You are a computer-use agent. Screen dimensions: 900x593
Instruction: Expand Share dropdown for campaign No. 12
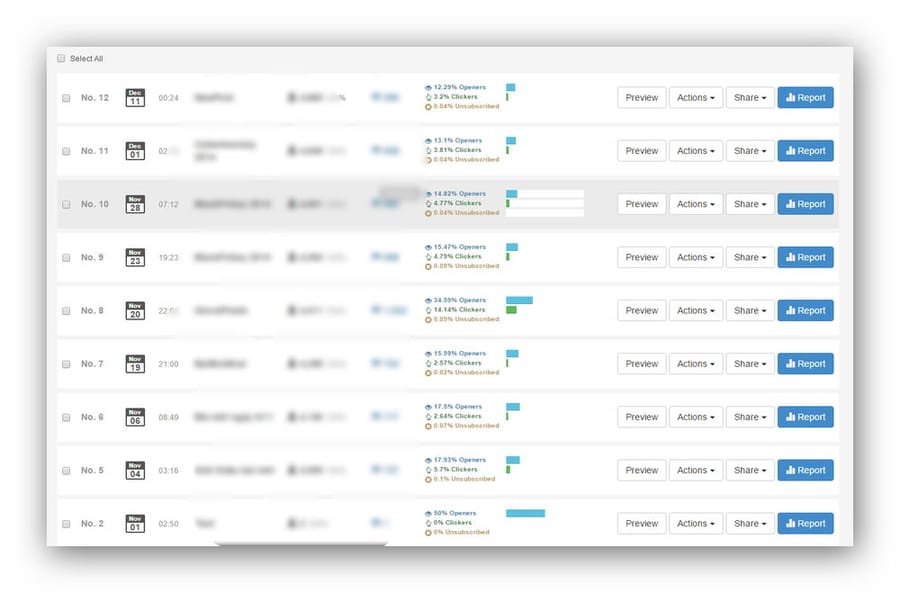click(750, 98)
